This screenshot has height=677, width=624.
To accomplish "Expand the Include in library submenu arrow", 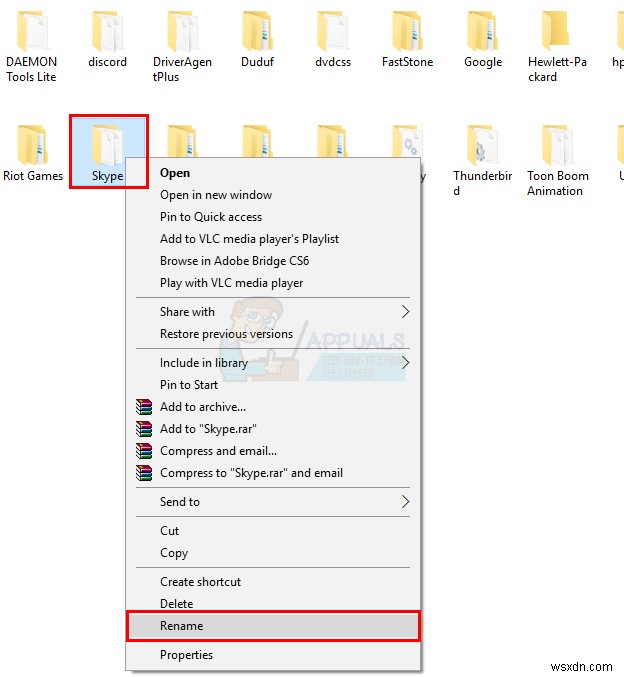I will tap(405, 363).
